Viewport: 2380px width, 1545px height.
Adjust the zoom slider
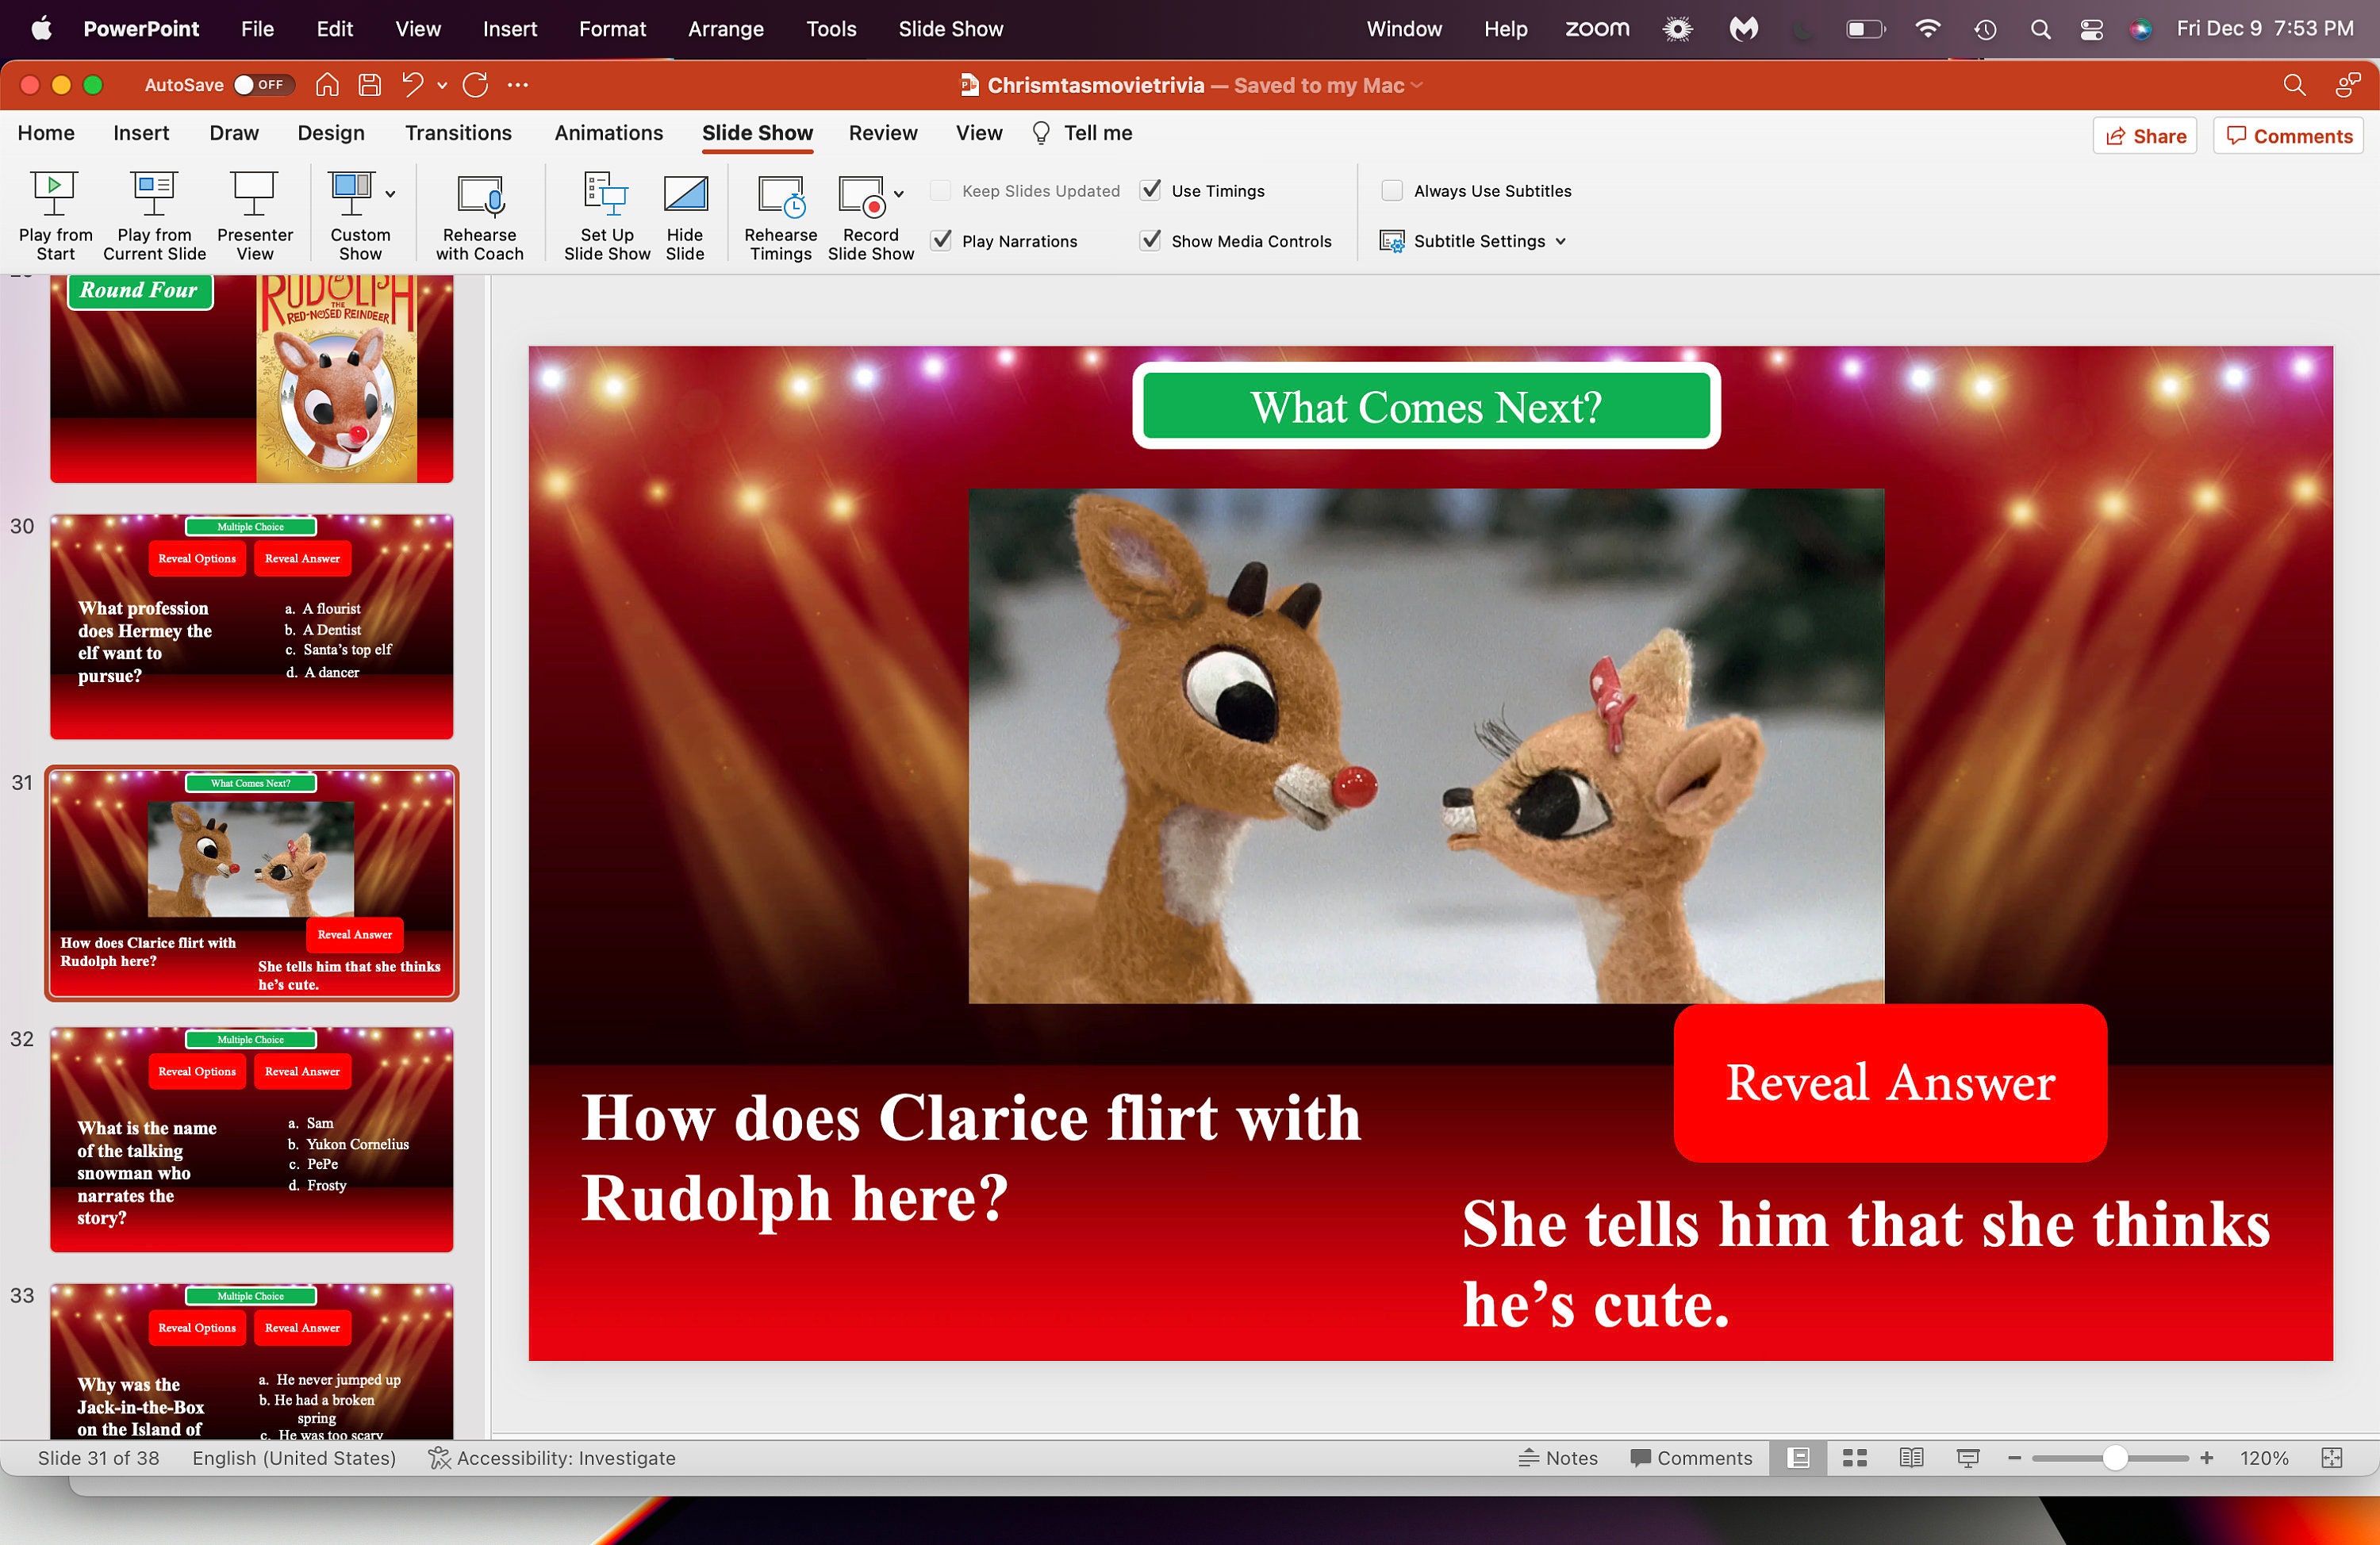(x=2112, y=1458)
